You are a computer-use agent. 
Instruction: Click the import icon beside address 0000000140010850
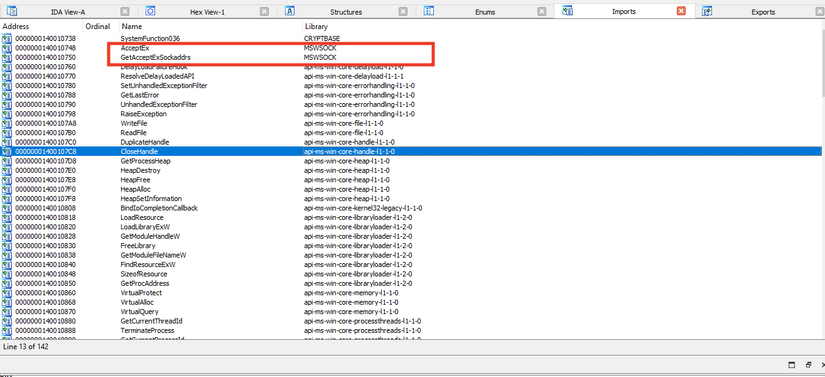click(x=6, y=283)
